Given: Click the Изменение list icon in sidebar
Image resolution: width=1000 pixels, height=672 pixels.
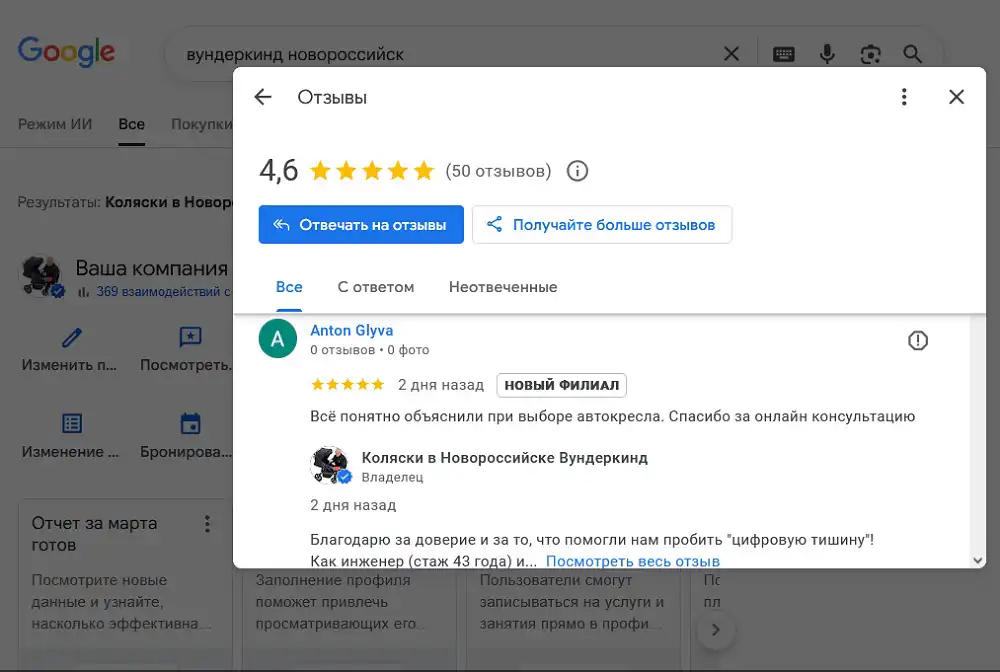Looking at the screenshot, I should (70, 423).
